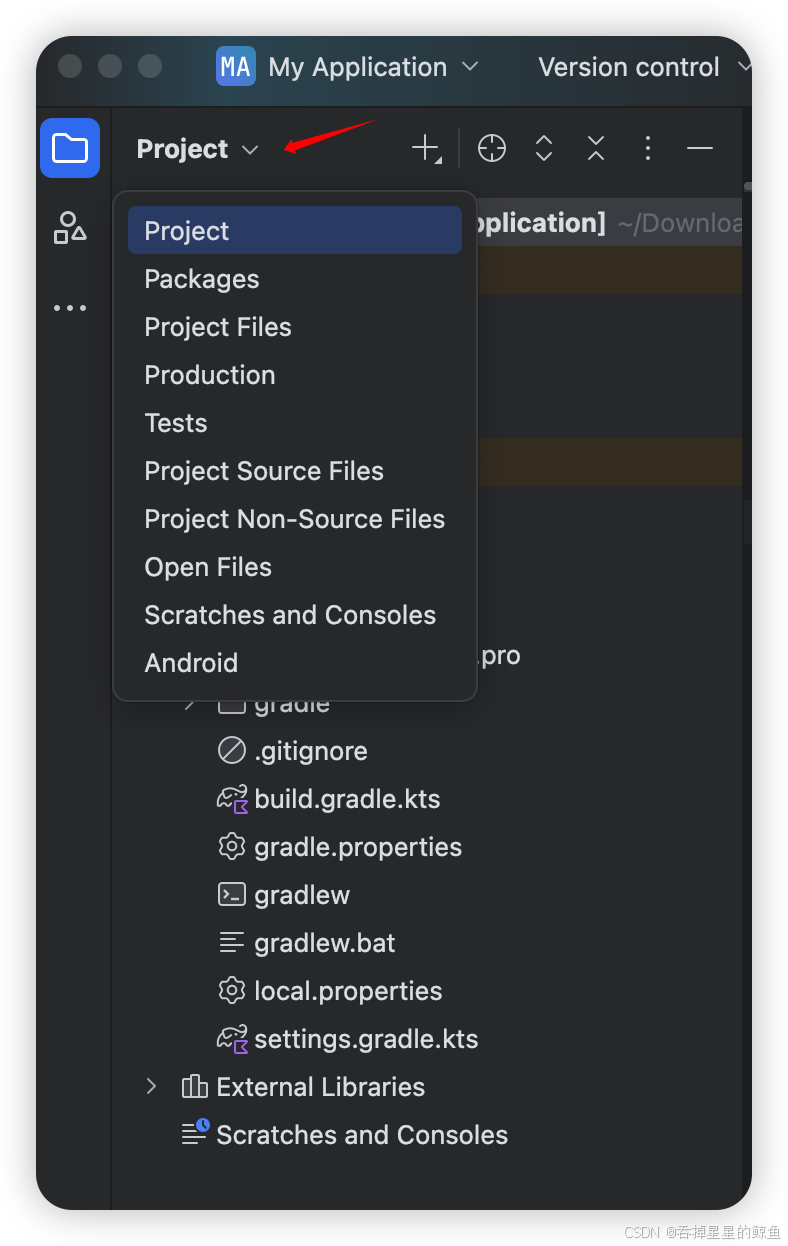The height and width of the screenshot is (1246, 788).
Task: Select the build.gradle.kts file
Action: click(347, 799)
